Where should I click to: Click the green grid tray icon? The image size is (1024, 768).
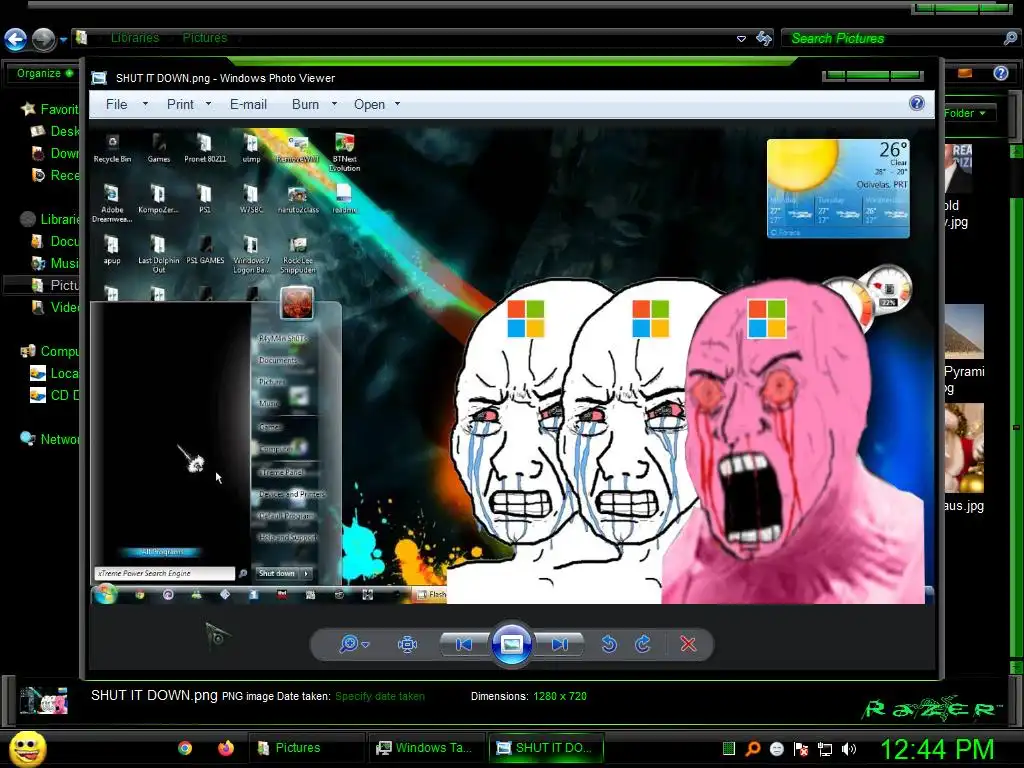(729, 749)
